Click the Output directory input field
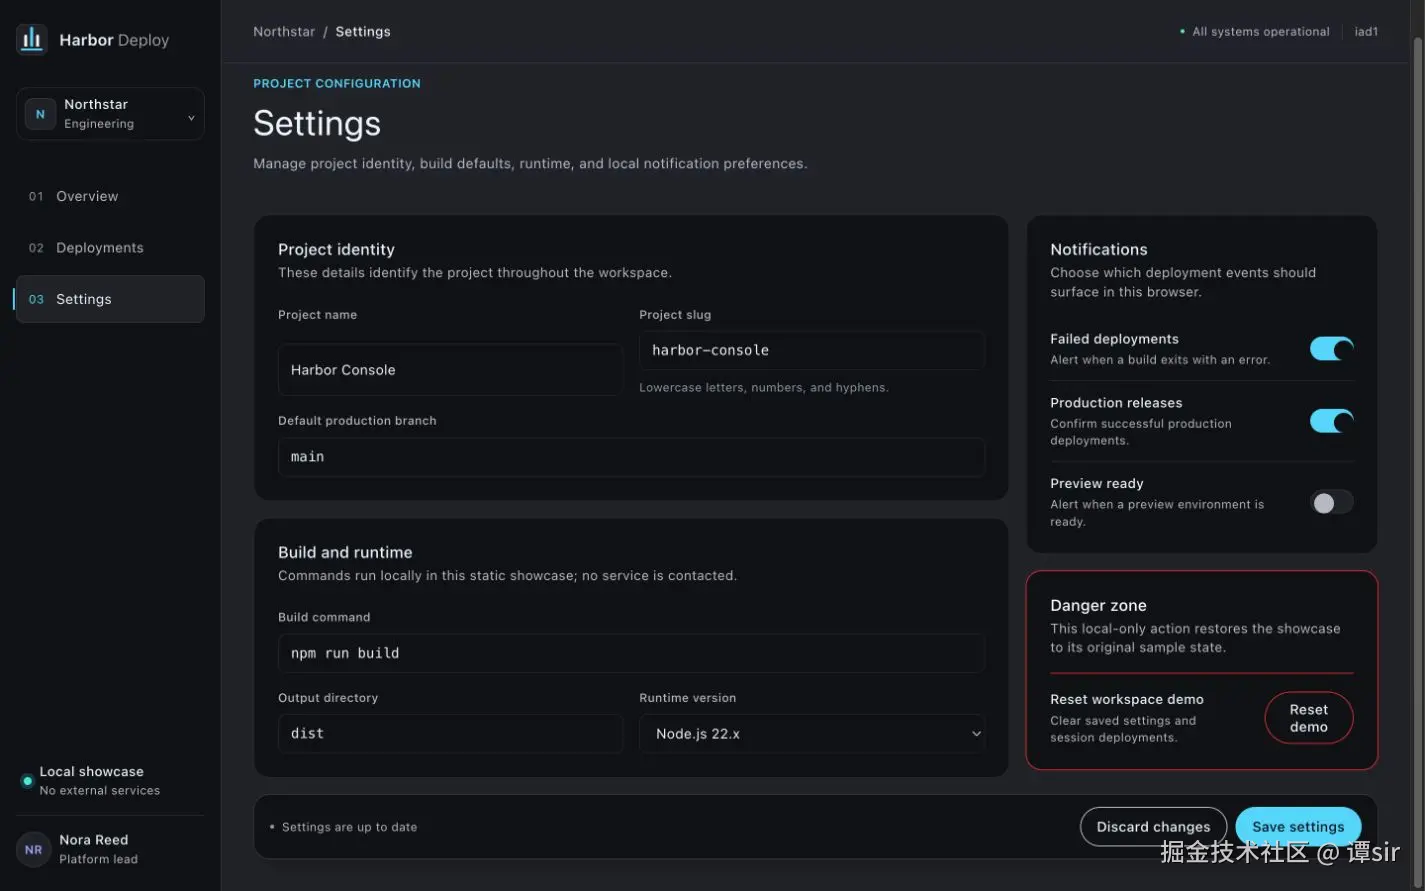 tap(450, 733)
